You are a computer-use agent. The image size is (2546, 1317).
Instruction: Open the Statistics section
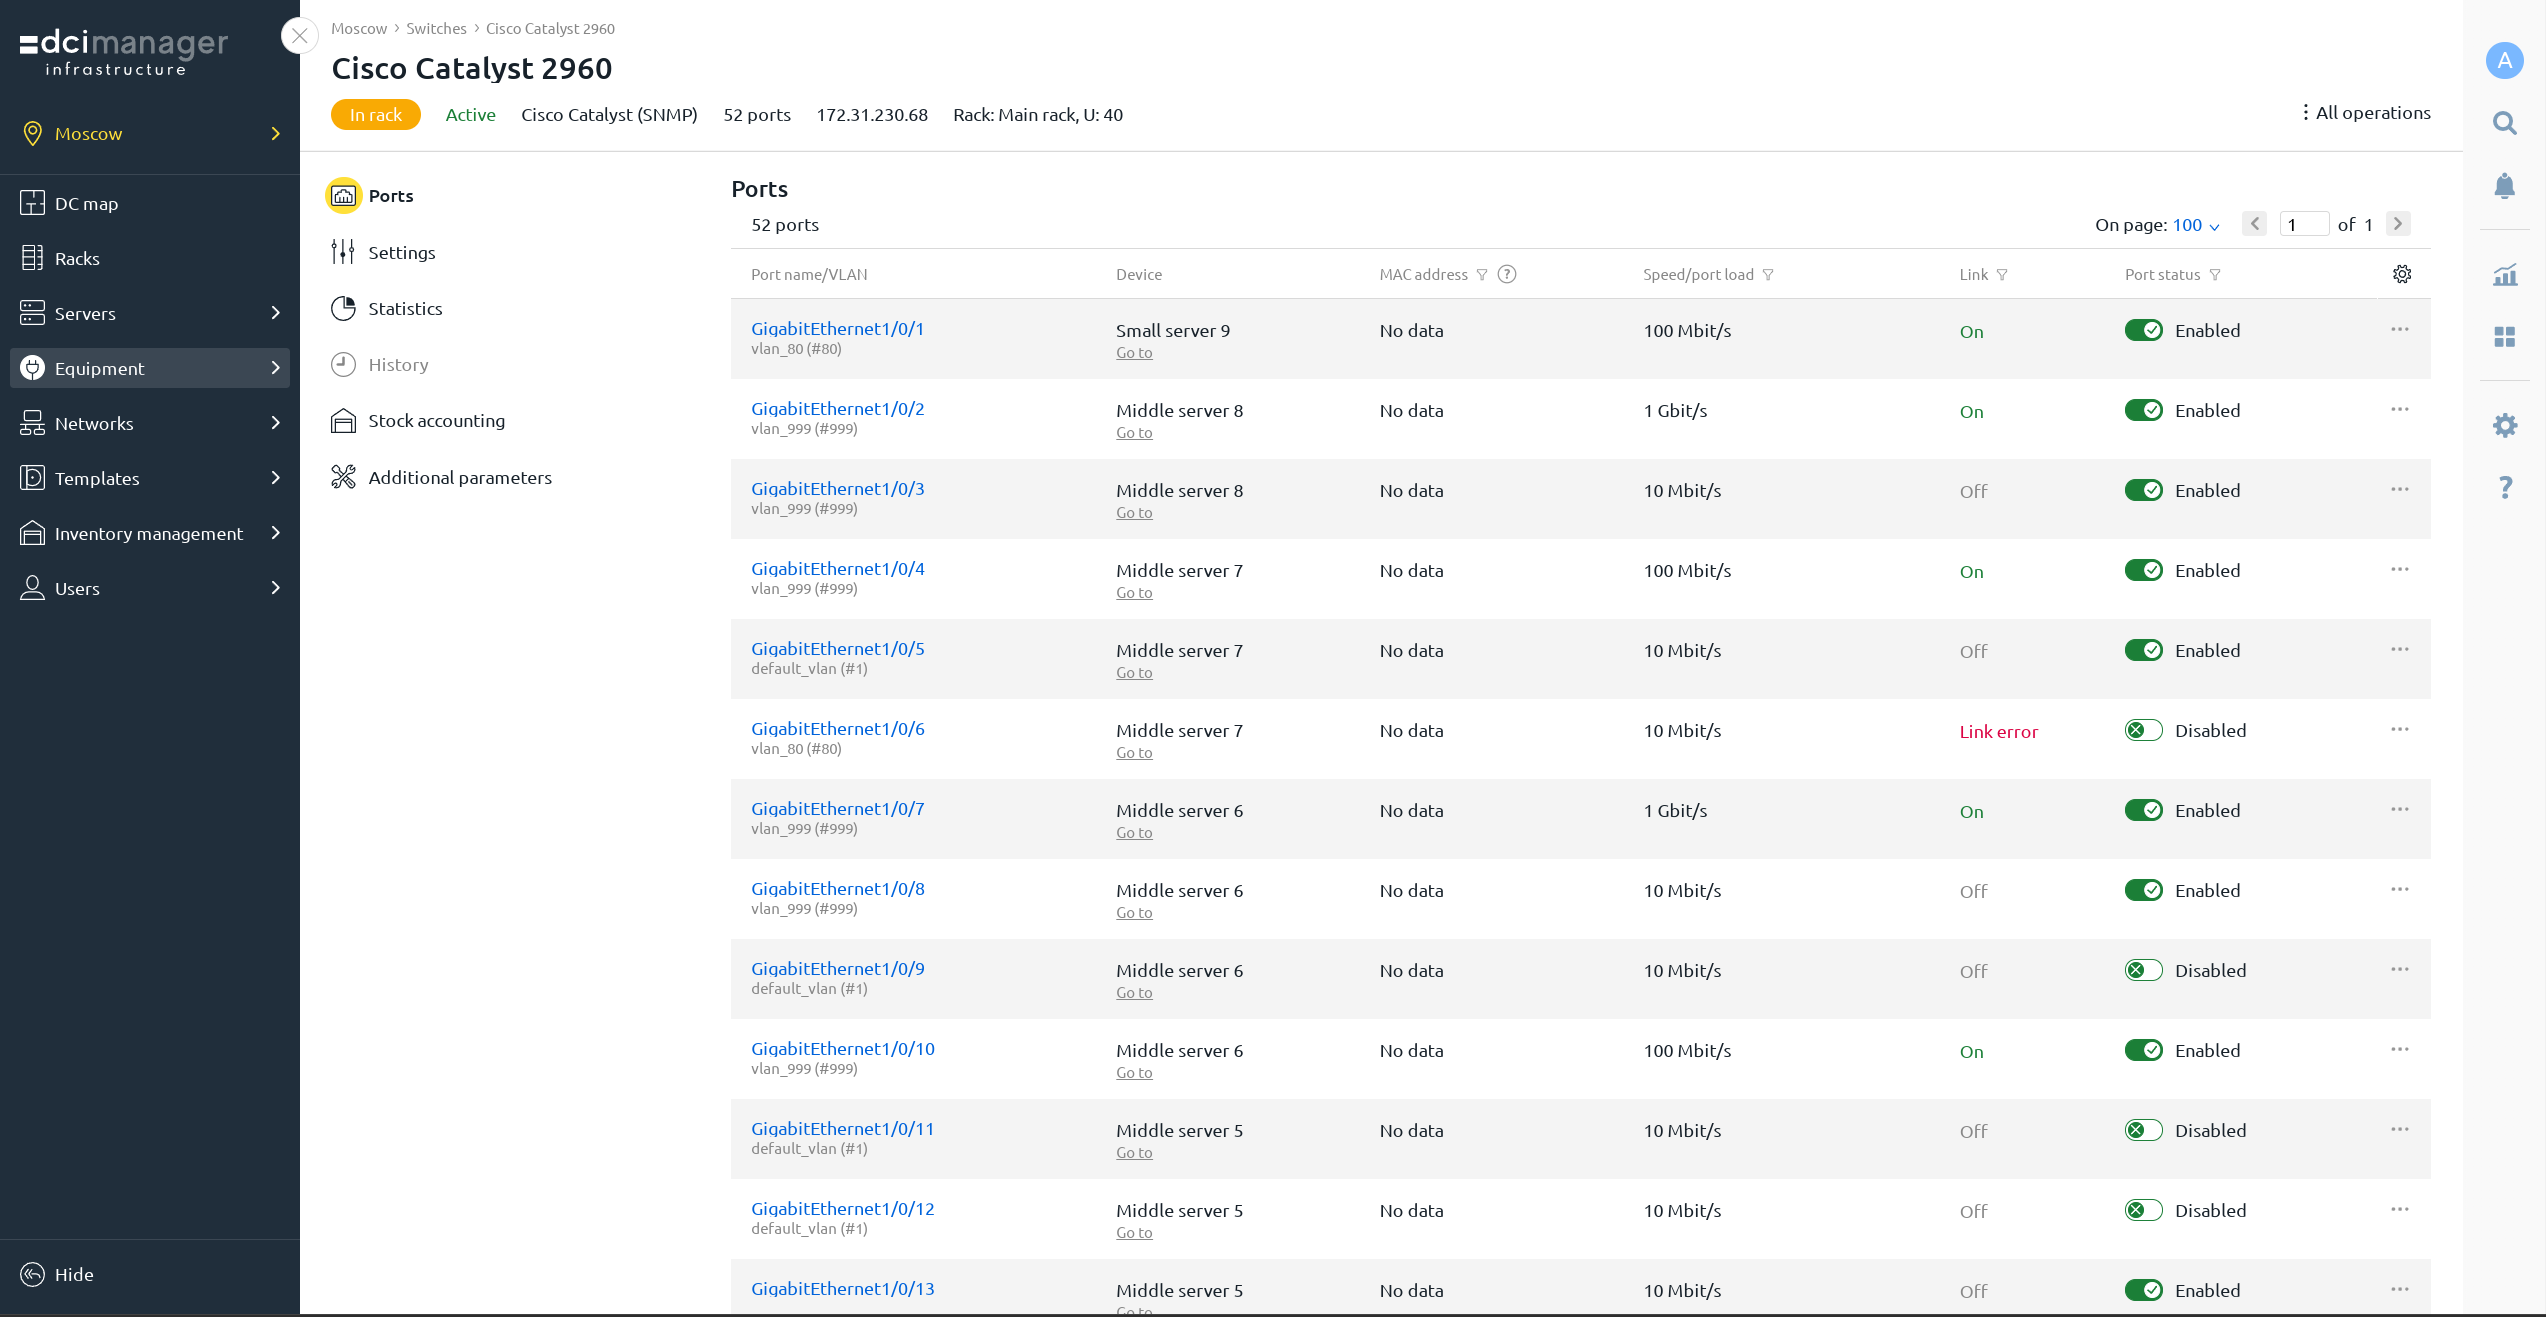coord(405,308)
